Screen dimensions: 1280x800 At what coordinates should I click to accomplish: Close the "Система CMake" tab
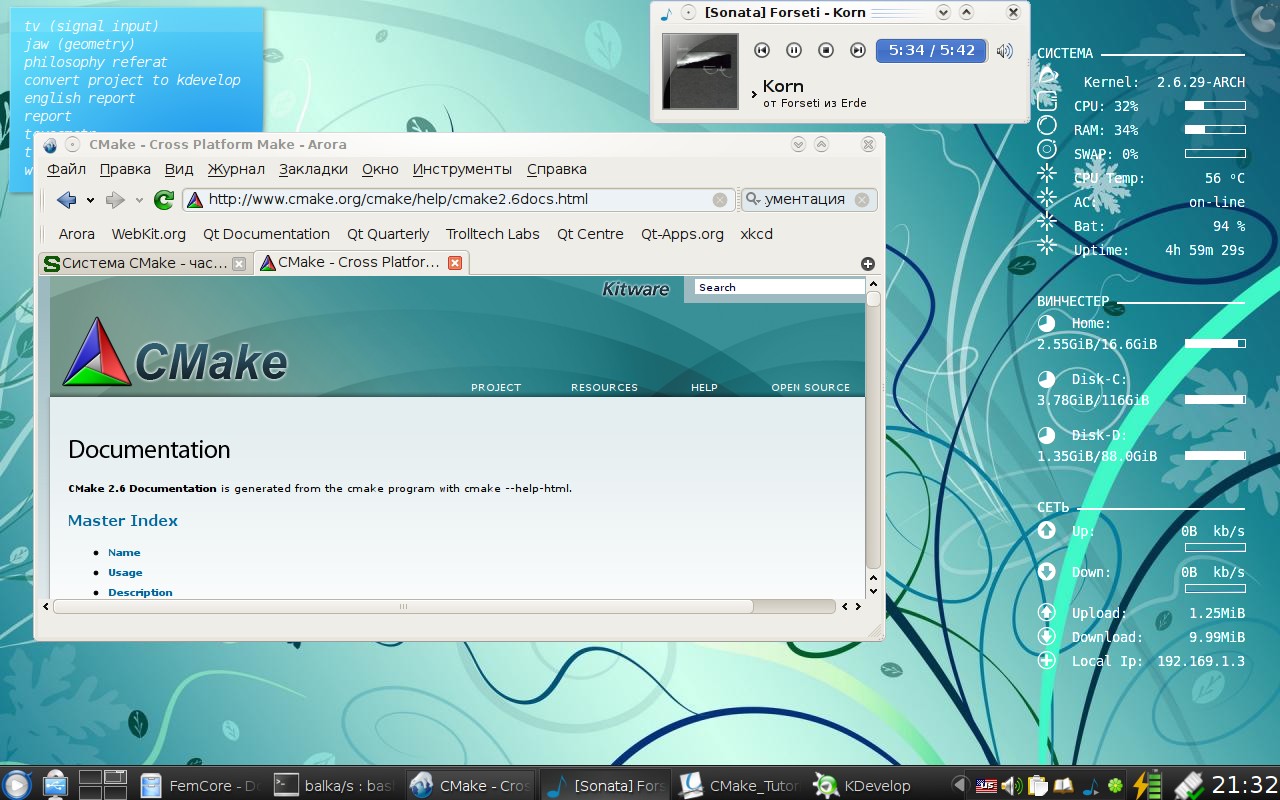click(238, 264)
